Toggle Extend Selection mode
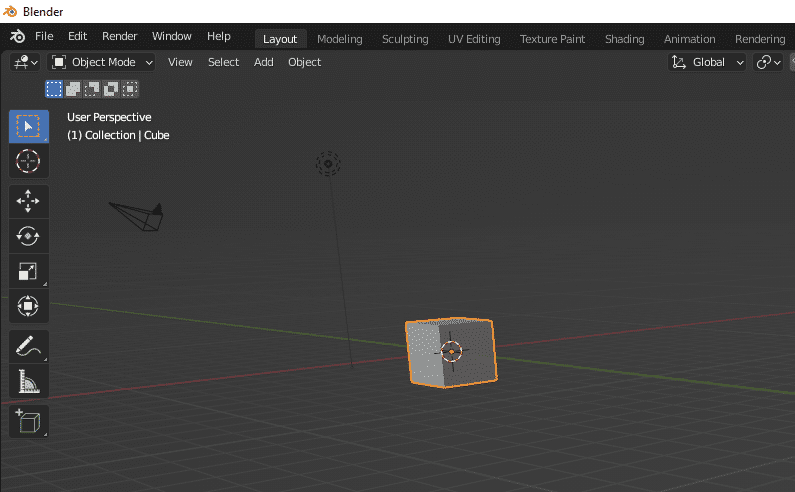This screenshot has width=795, height=492. click(73, 89)
